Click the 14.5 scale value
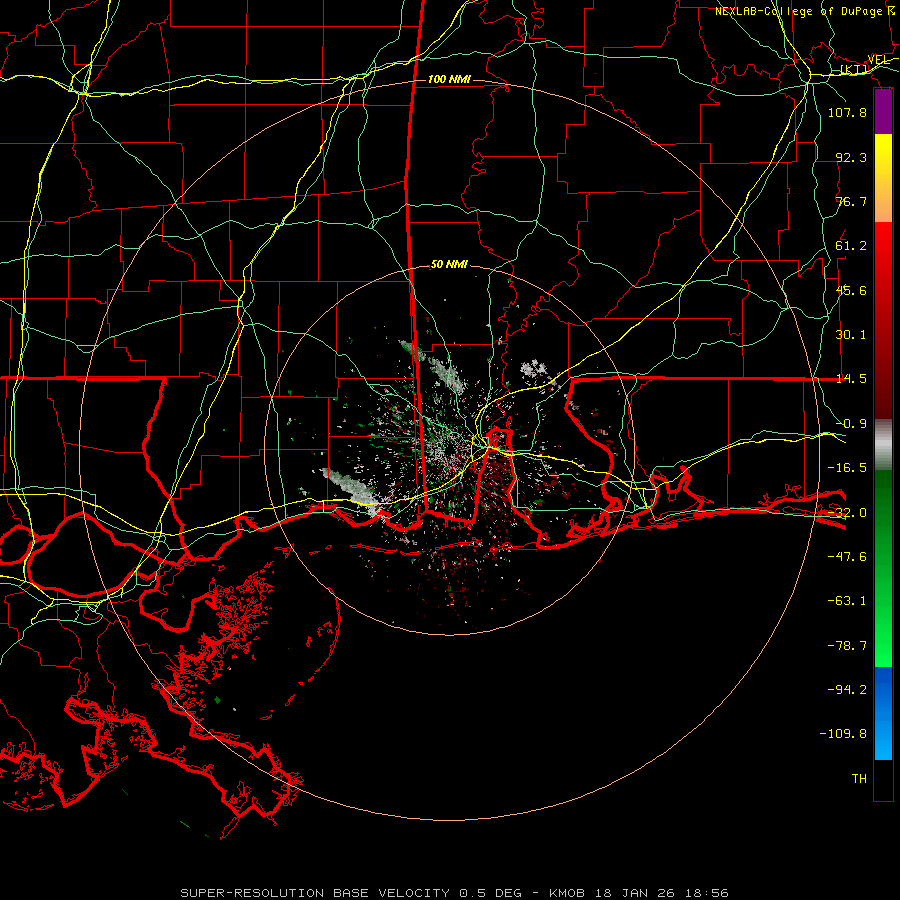The width and height of the screenshot is (900, 900). 851,379
